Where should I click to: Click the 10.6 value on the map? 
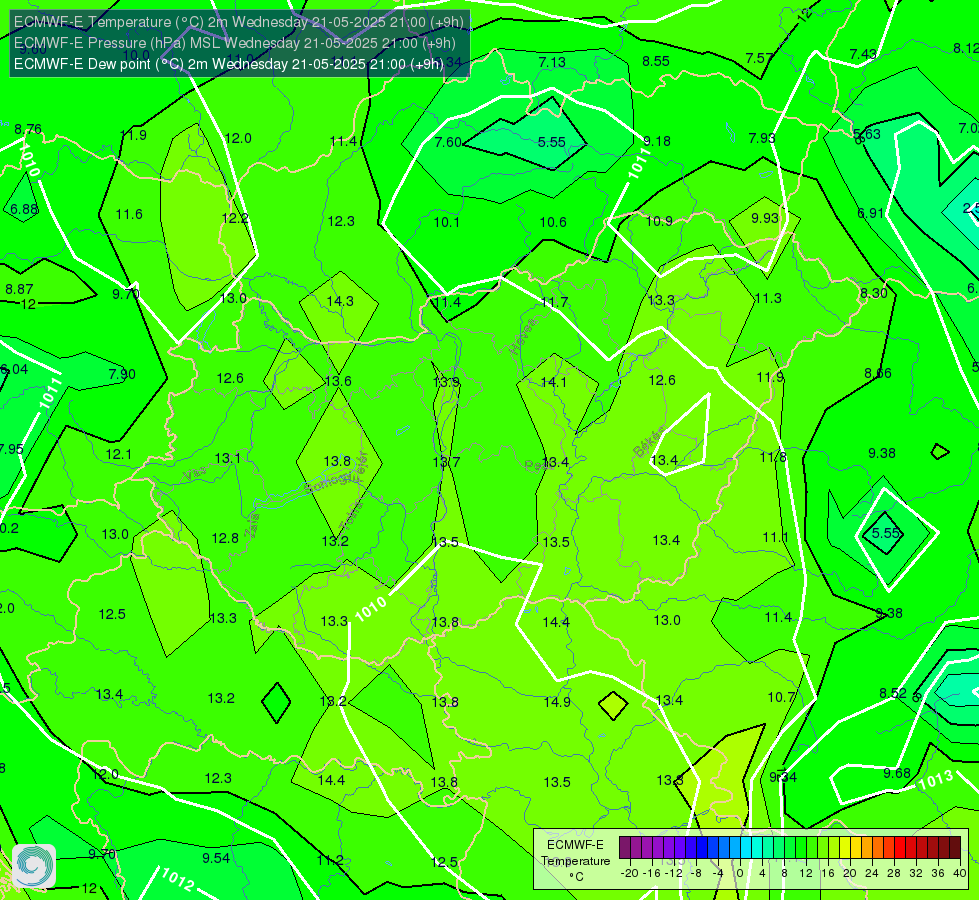pos(553,222)
